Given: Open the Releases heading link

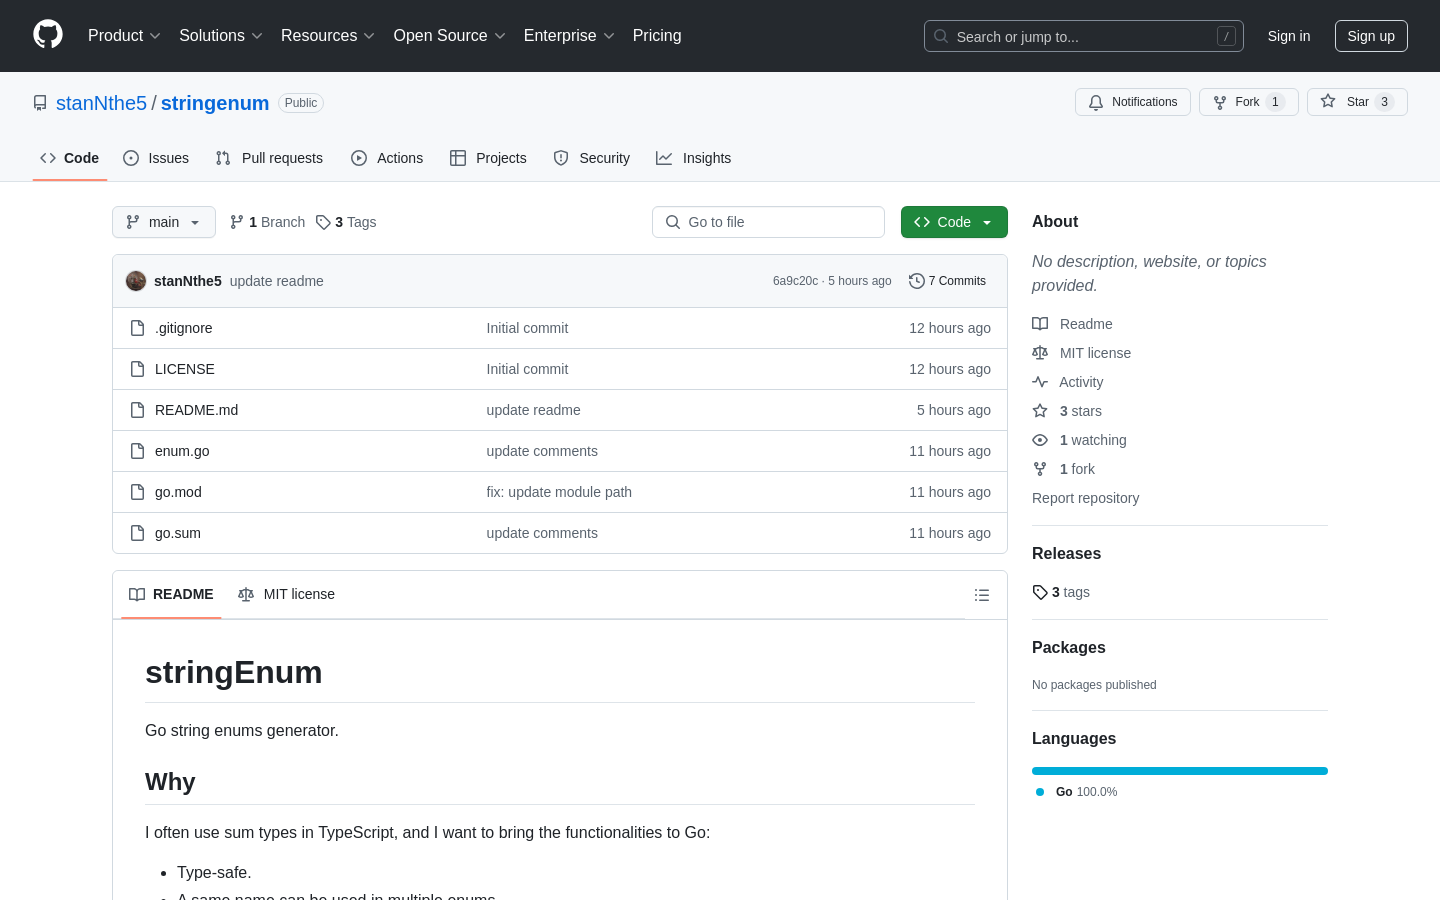Looking at the screenshot, I should 1066,554.
